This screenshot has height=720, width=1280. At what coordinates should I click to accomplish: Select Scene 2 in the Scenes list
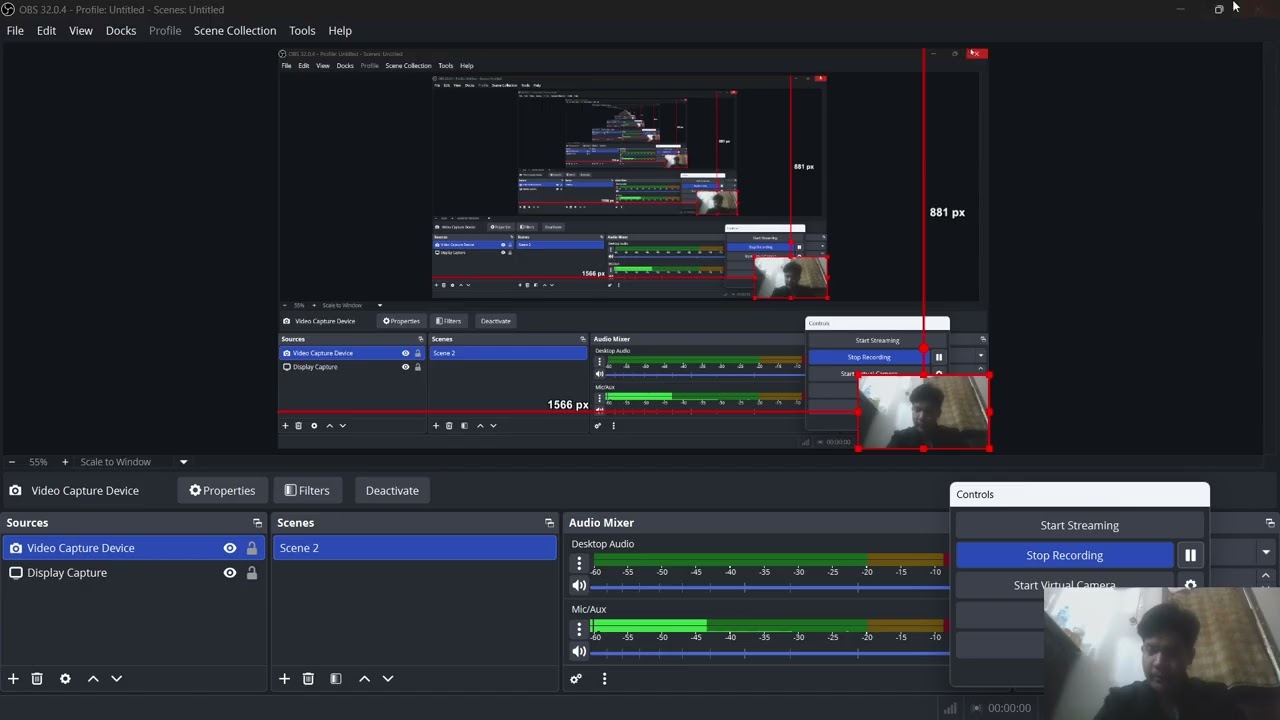(x=414, y=548)
